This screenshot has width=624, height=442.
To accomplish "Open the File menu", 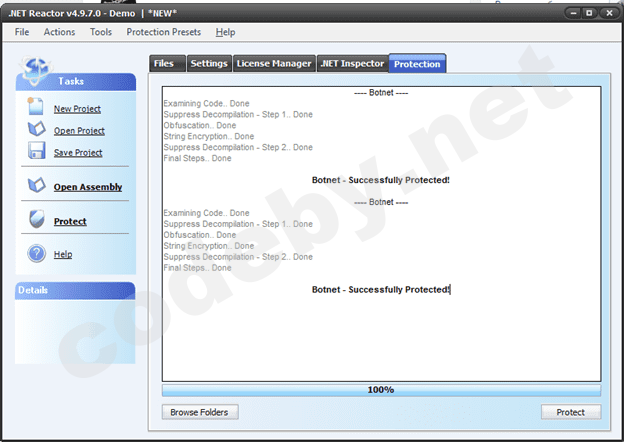I will pyautogui.click(x=22, y=32).
